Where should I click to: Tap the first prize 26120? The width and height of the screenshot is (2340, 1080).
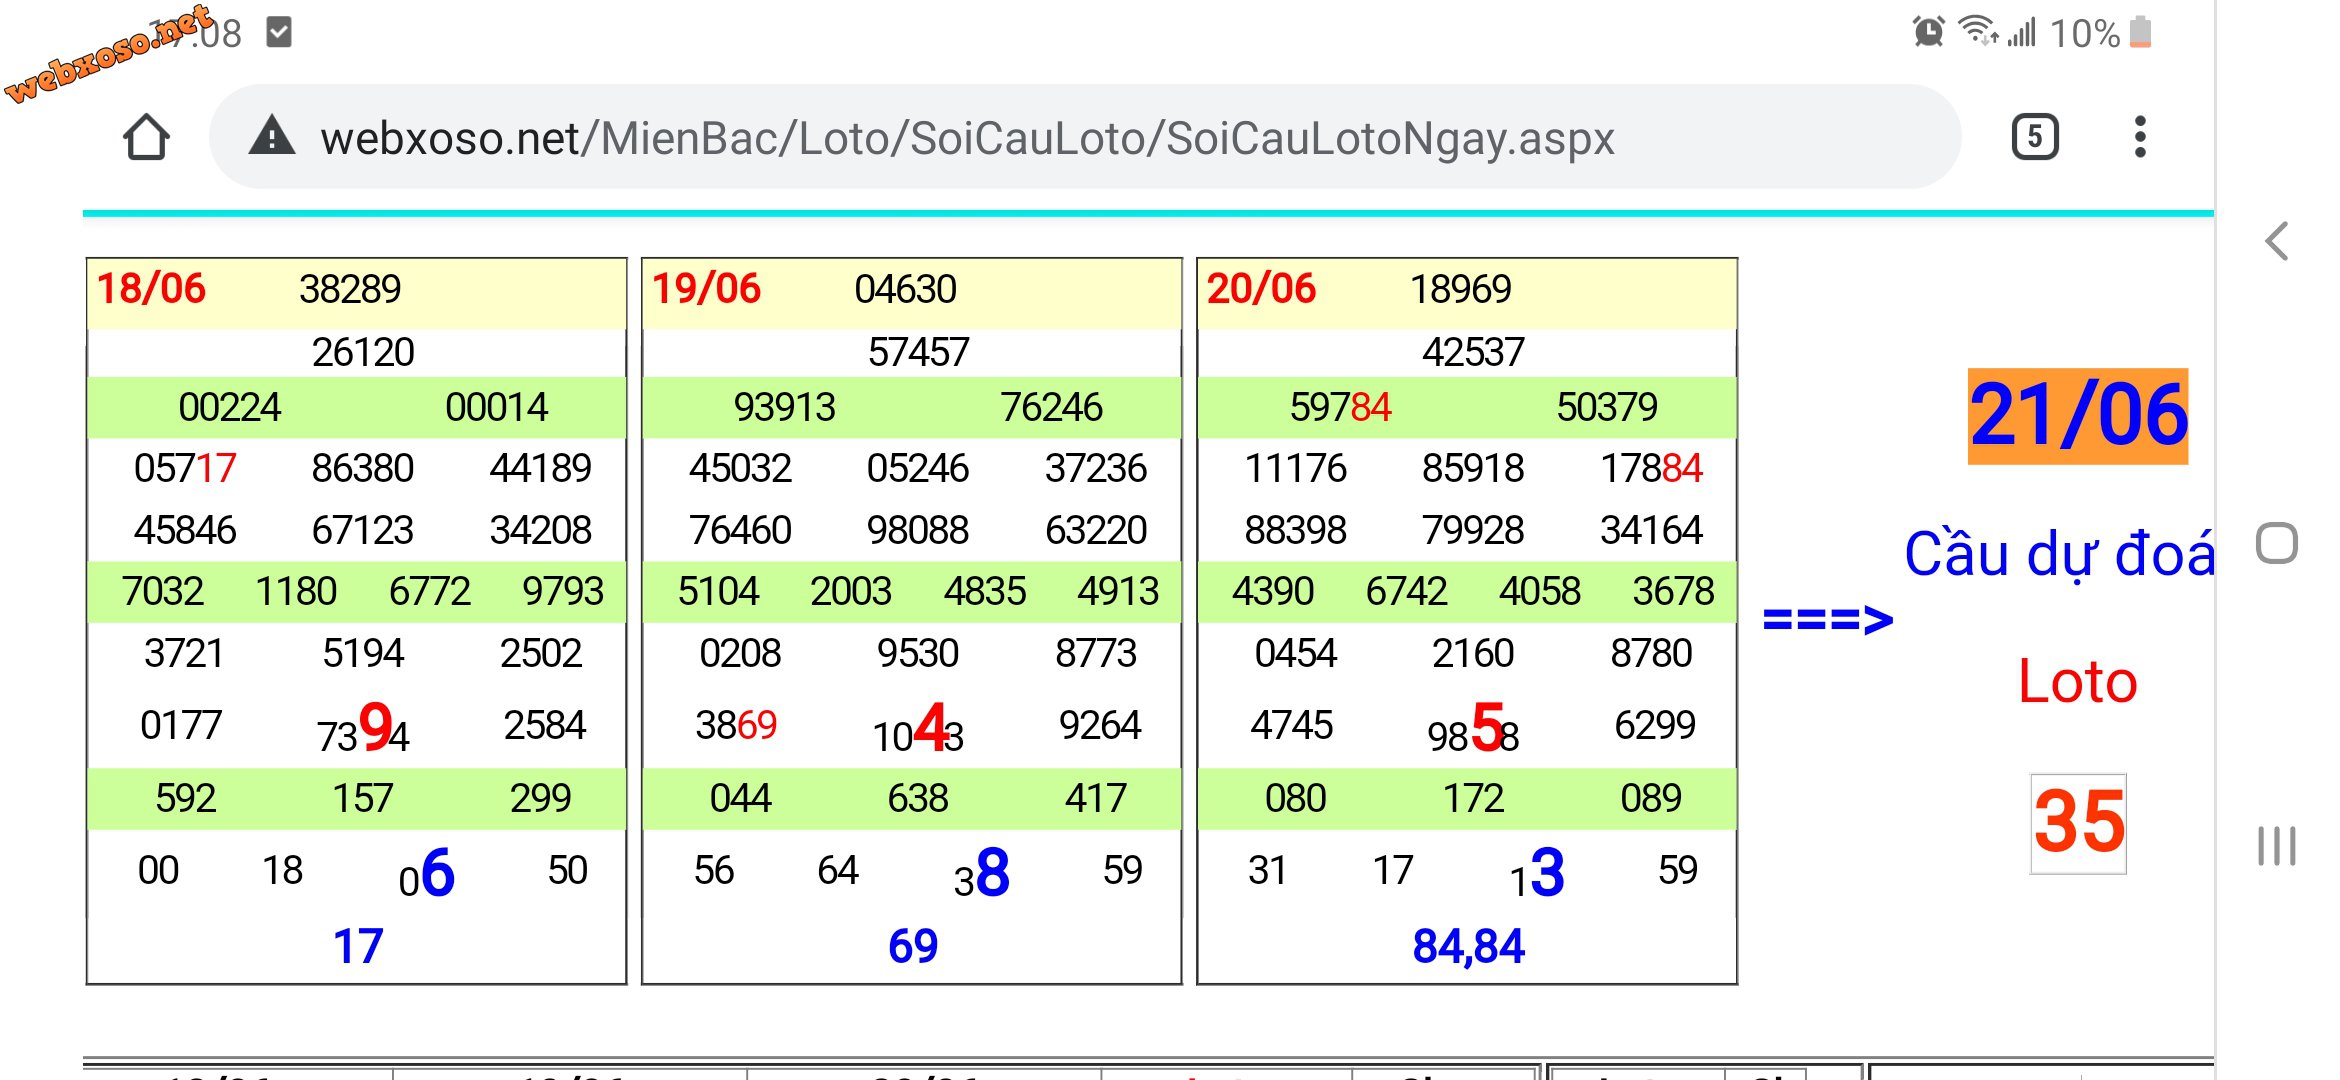pos(363,353)
